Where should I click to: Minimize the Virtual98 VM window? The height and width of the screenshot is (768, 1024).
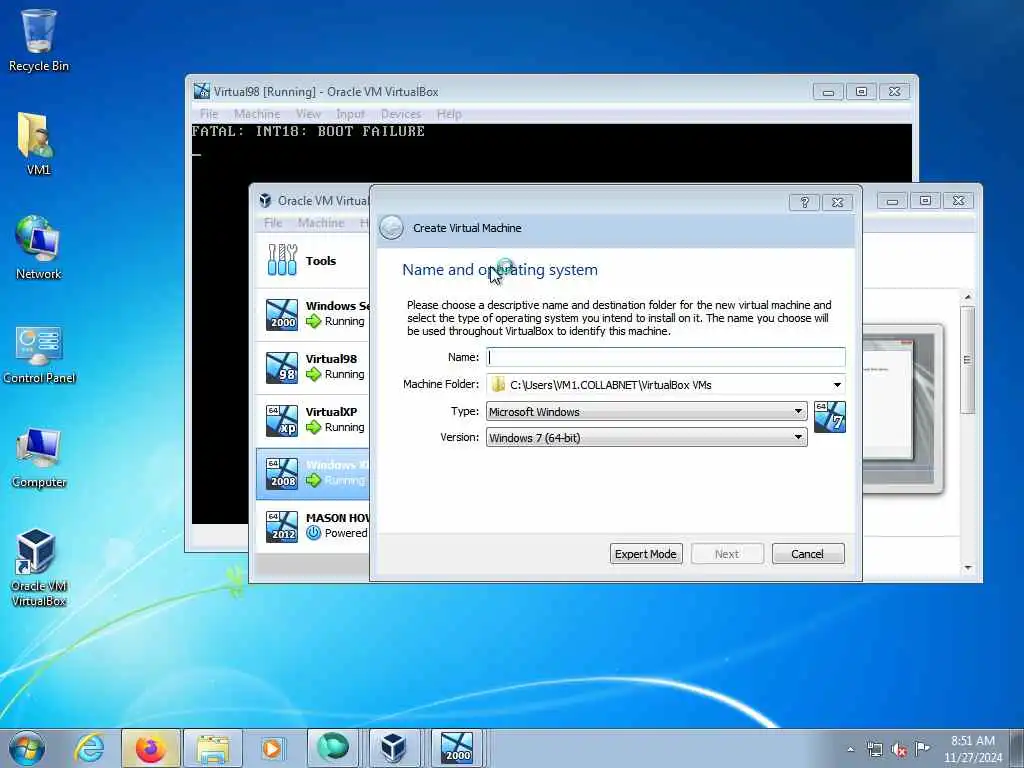tap(828, 92)
